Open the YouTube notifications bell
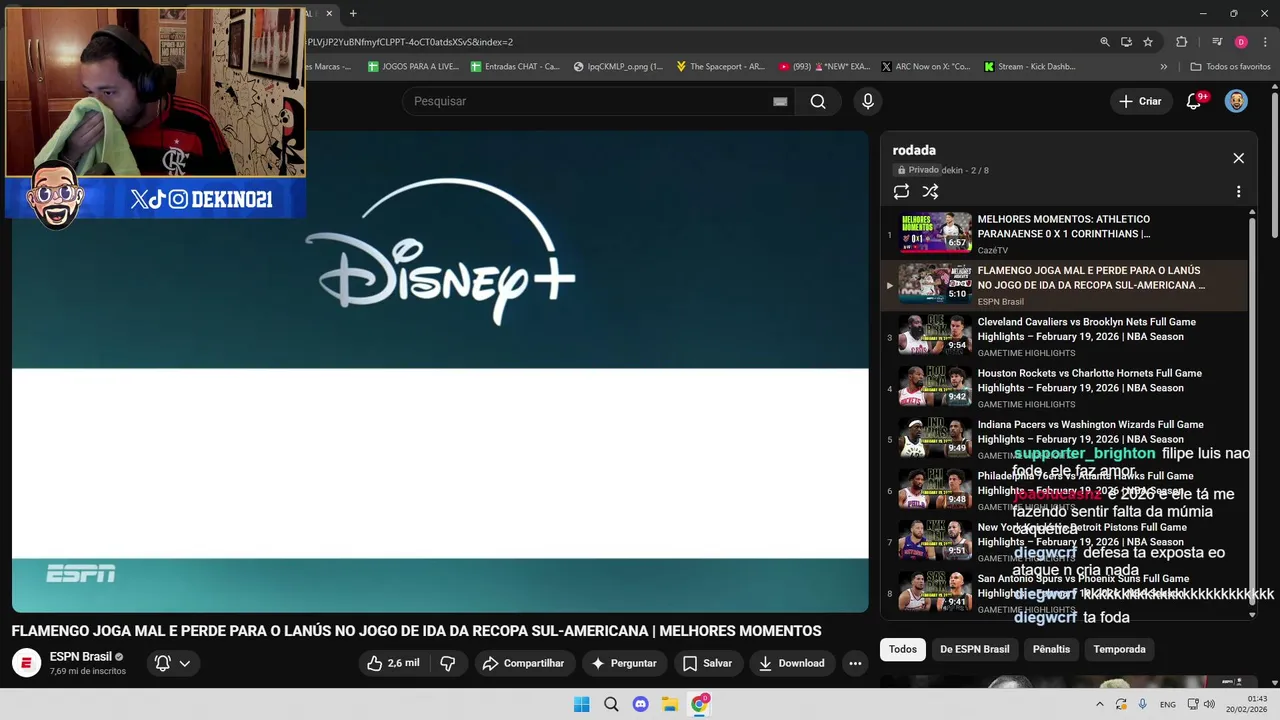Screen dimensions: 1280x720 click(1194, 101)
